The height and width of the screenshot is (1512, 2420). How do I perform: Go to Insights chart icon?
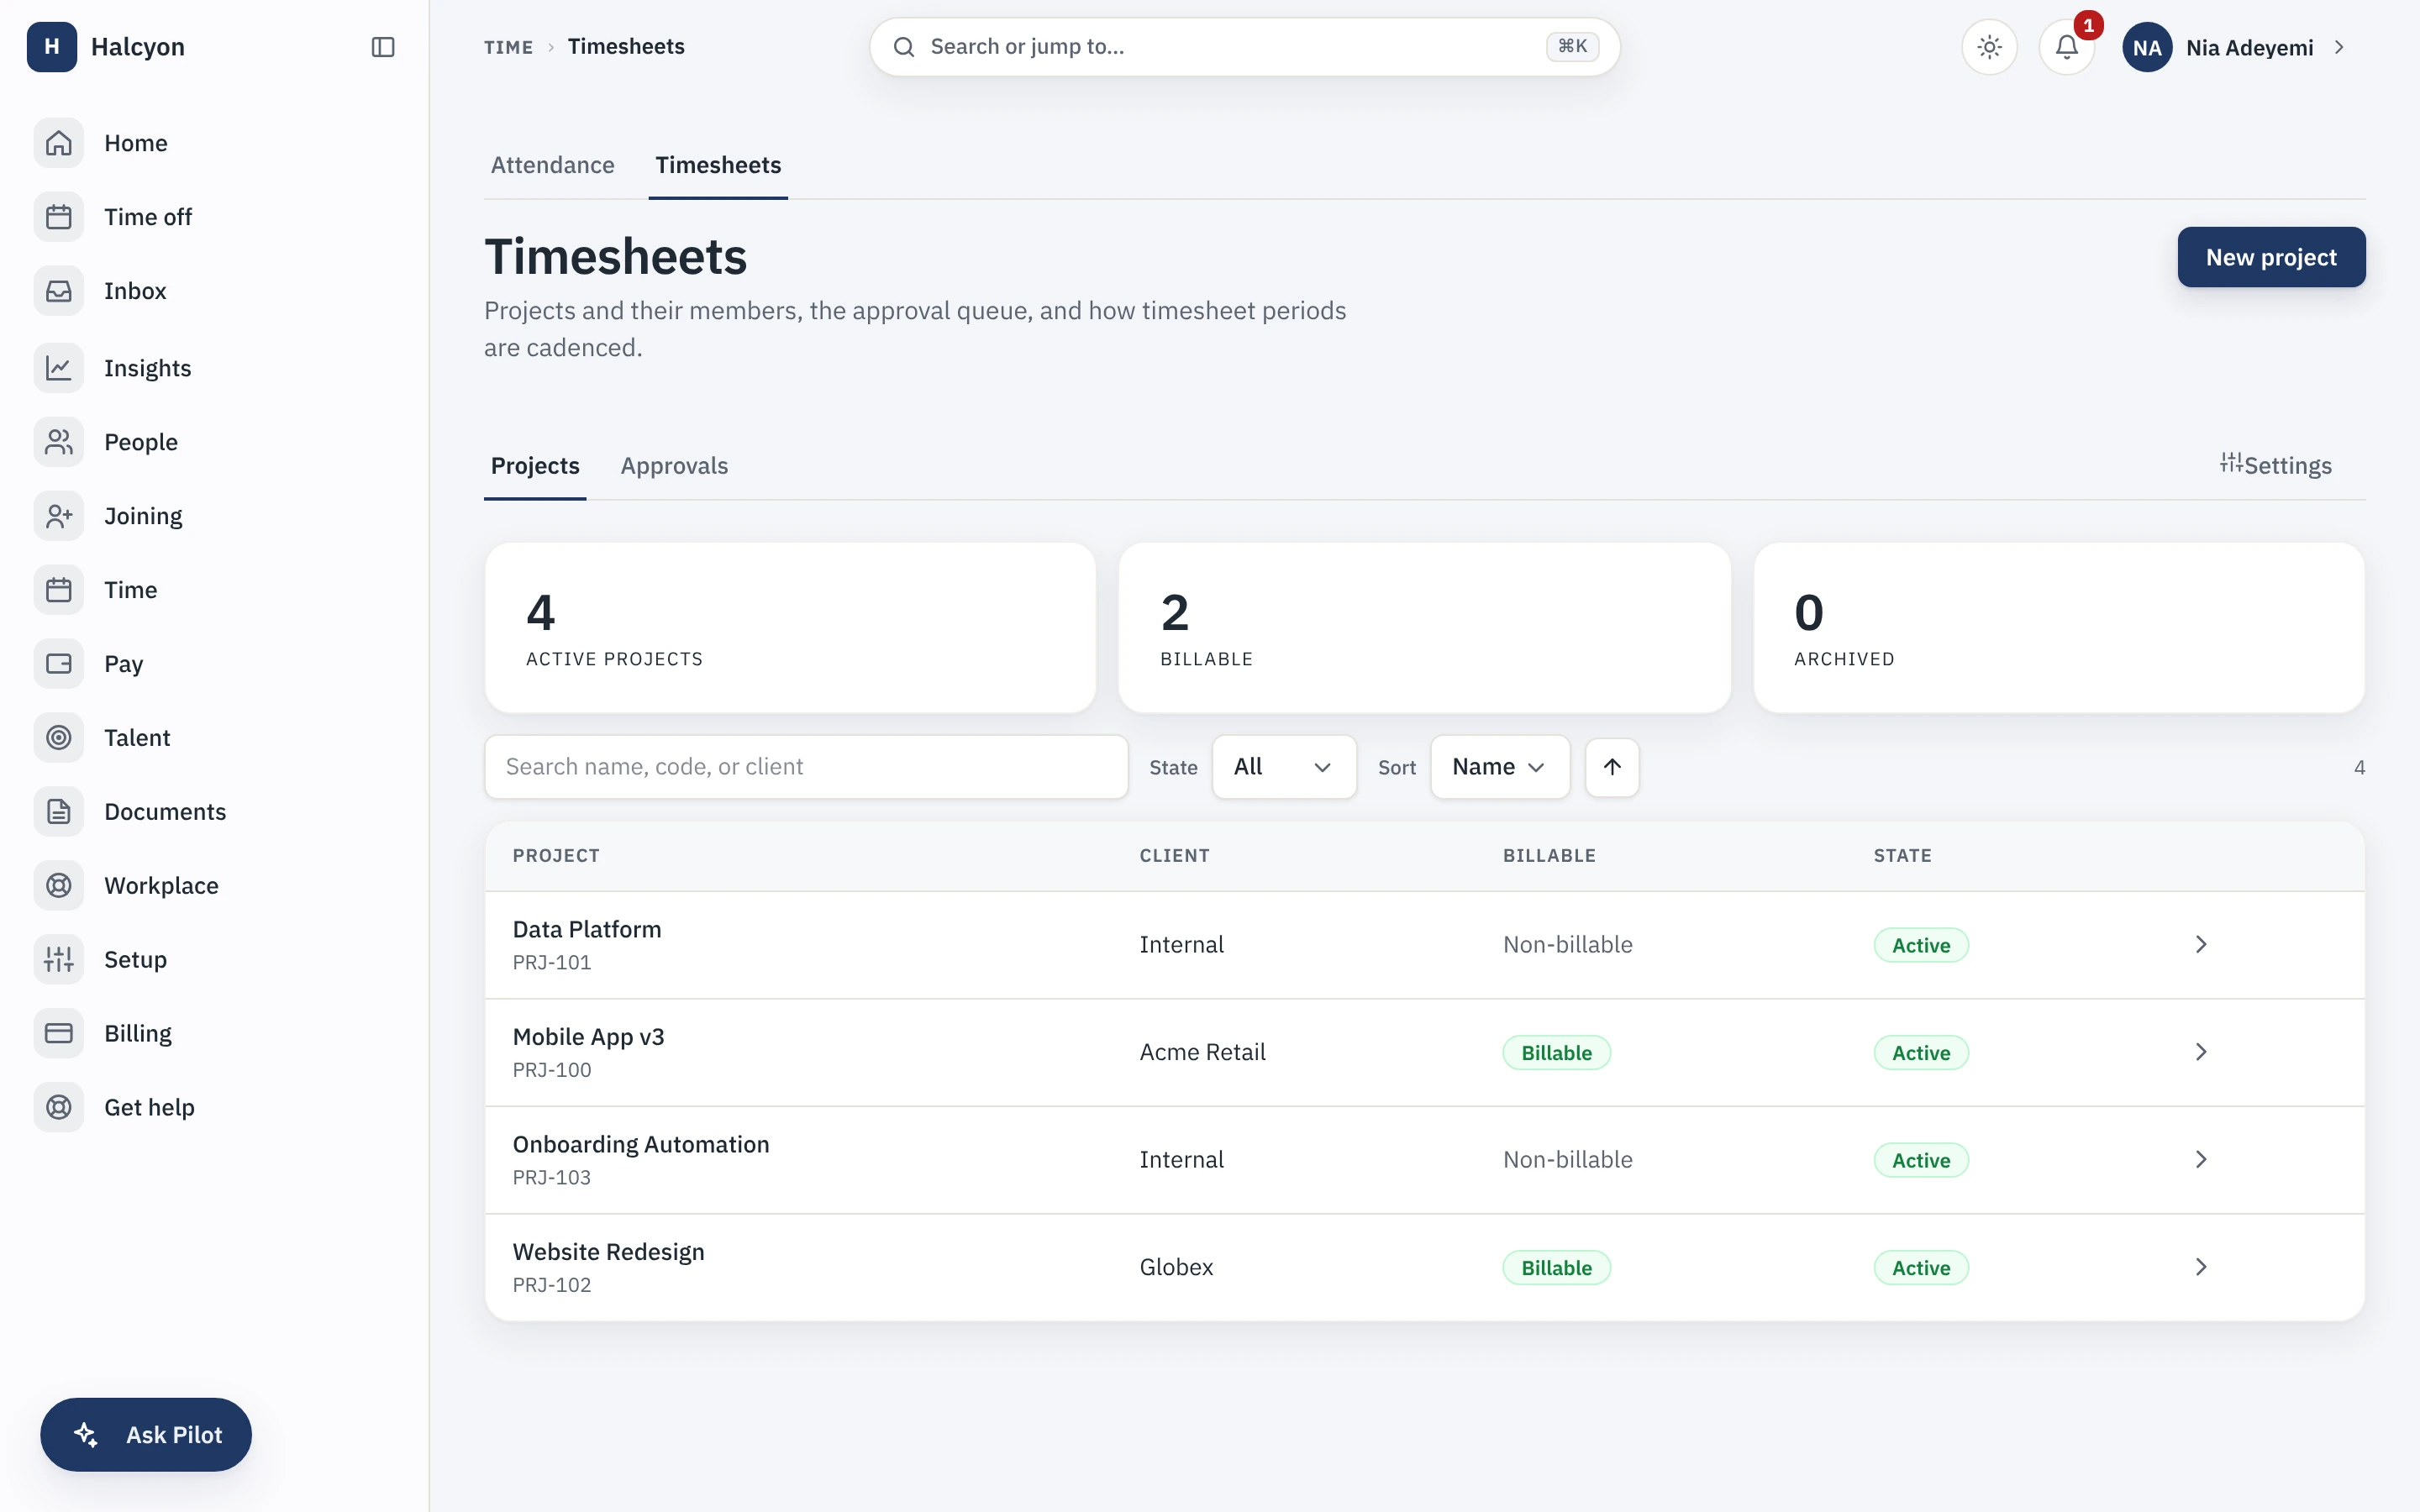click(x=59, y=368)
